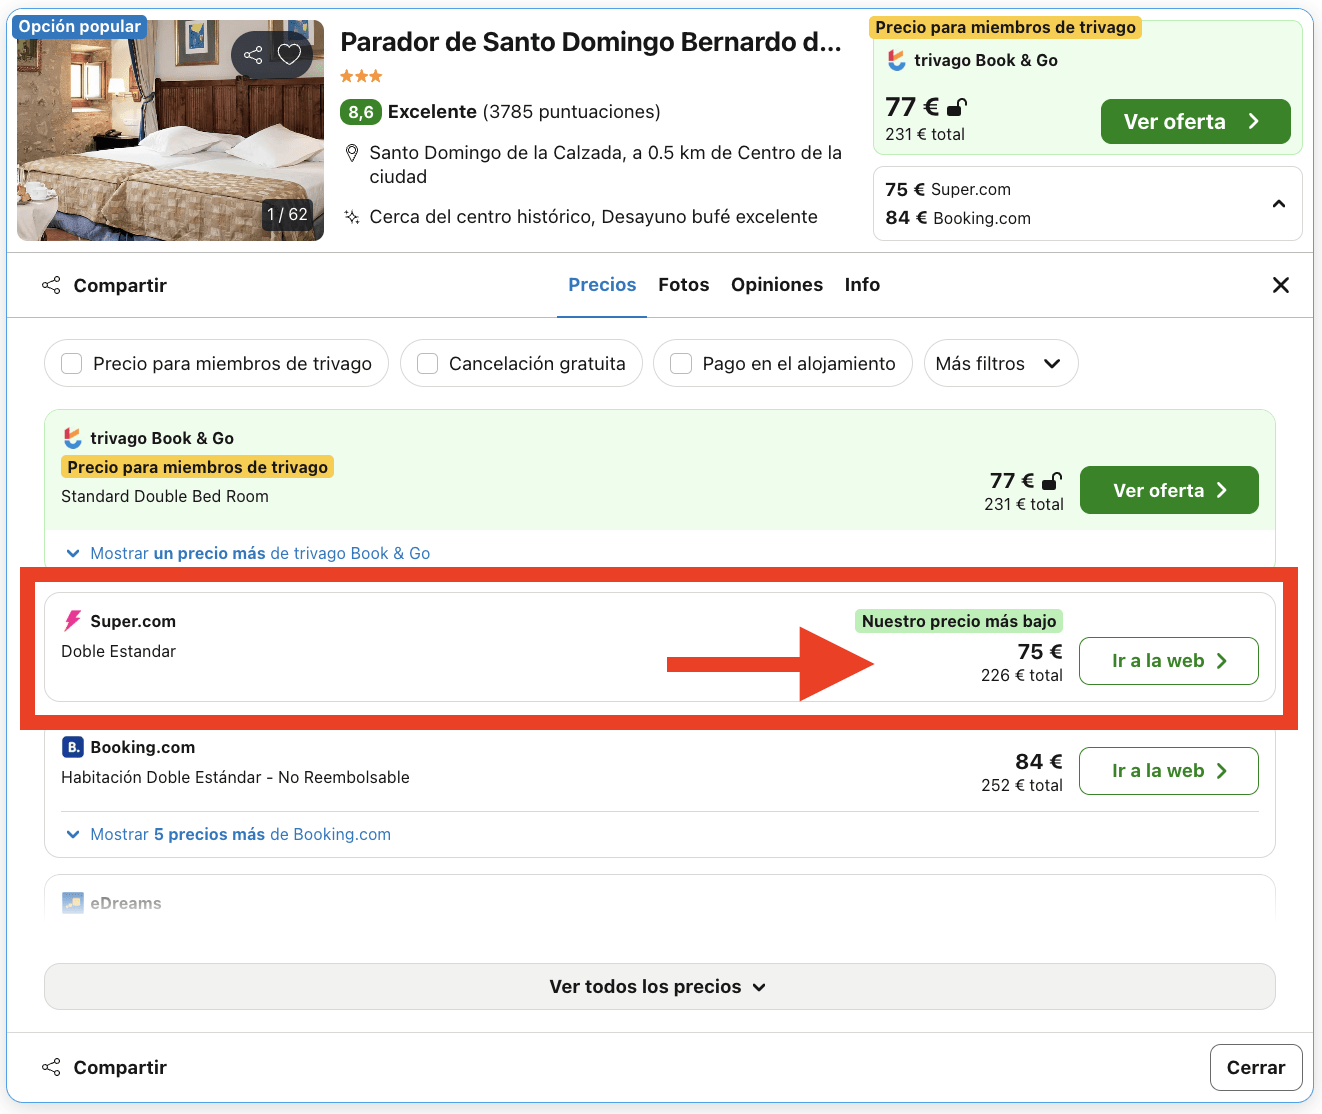Check the Cancelación gratuita filter

(x=427, y=363)
